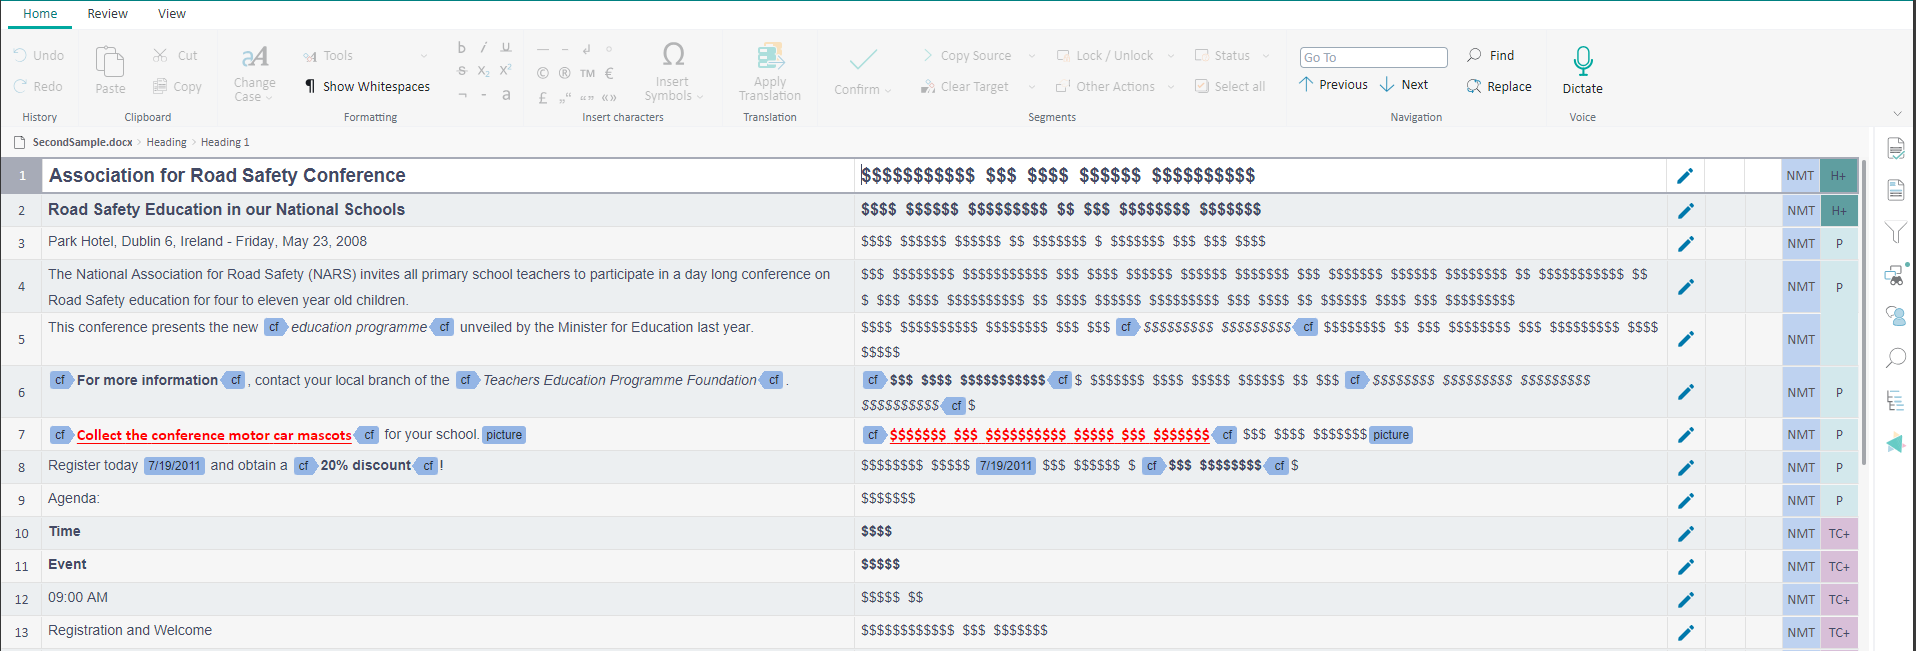Open the comments person icon in the sidebar
This screenshot has width=1916, height=651.
click(x=1895, y=316)
